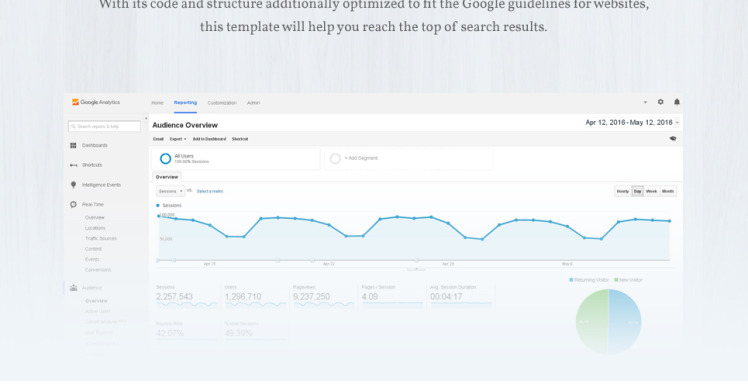748x388 pixels.
Task: Select the All Users segment circle
Action: 165,158
